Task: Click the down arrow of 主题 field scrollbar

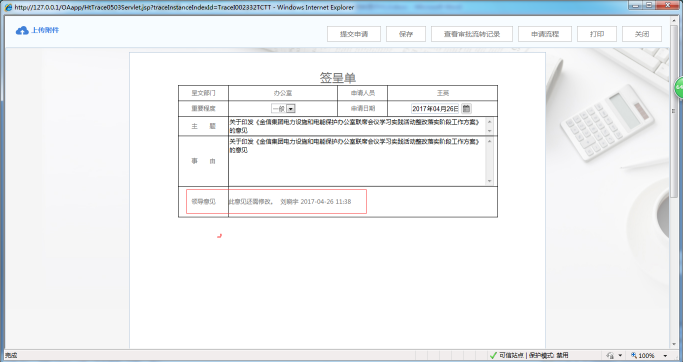Action: coord(489,131)
